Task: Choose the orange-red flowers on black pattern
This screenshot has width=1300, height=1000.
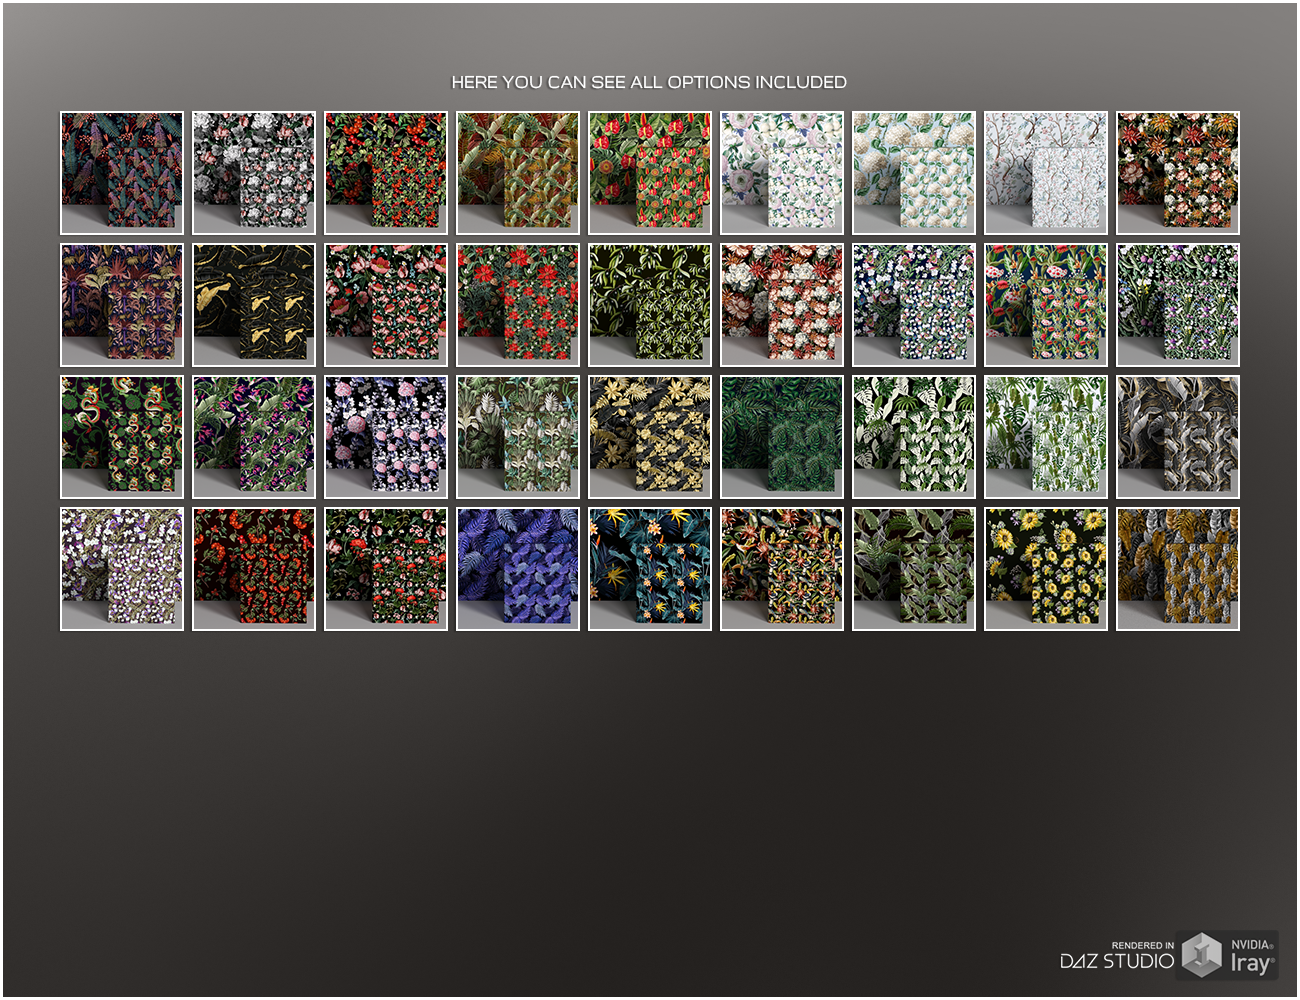Action: 254,569
